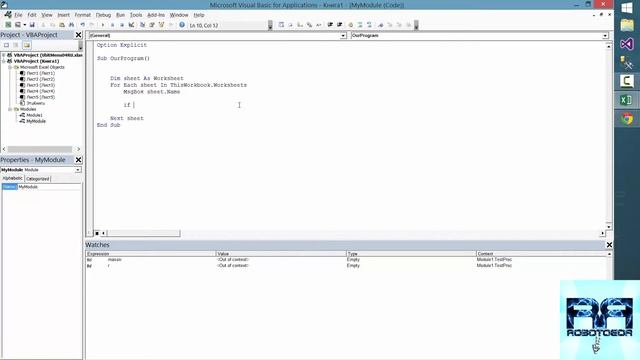This screenshot has height=360, width=640.
Task: Click the List Properties/Methods icon
Action: (281, 25)
